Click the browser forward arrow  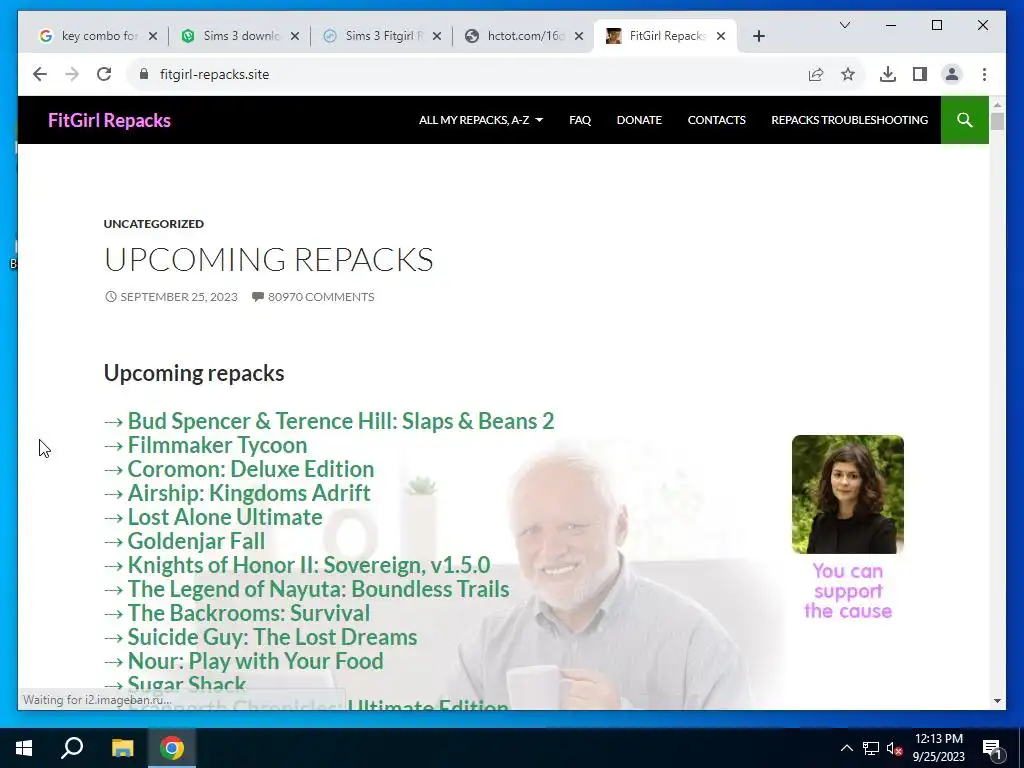pyautogui.click(x=72, y=74)
